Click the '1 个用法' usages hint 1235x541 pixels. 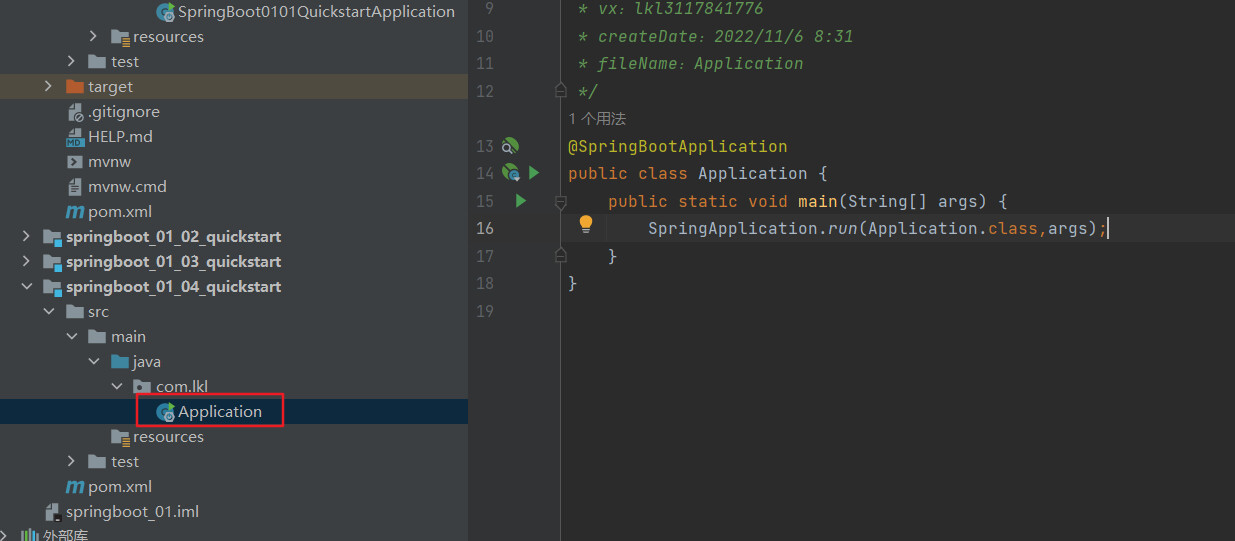point(597,119)
